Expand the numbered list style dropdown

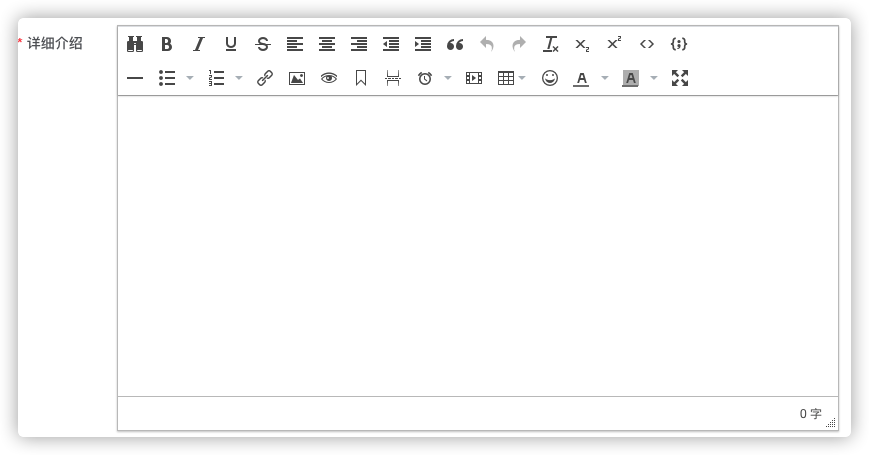pyautogui.click(x=239, y=78)
